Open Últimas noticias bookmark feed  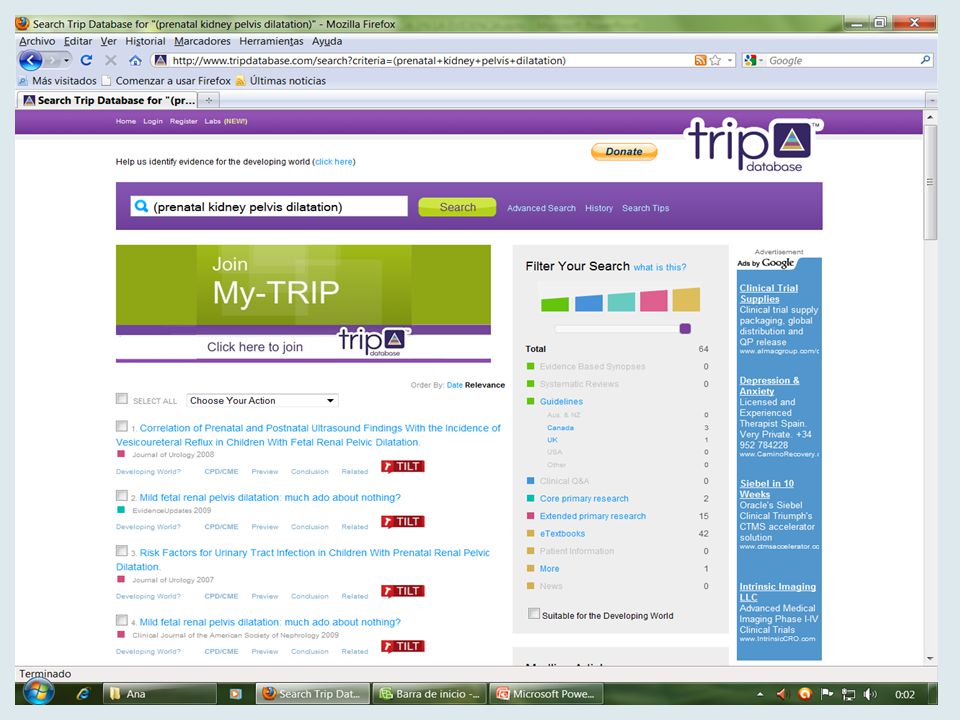tap(281, 81)
